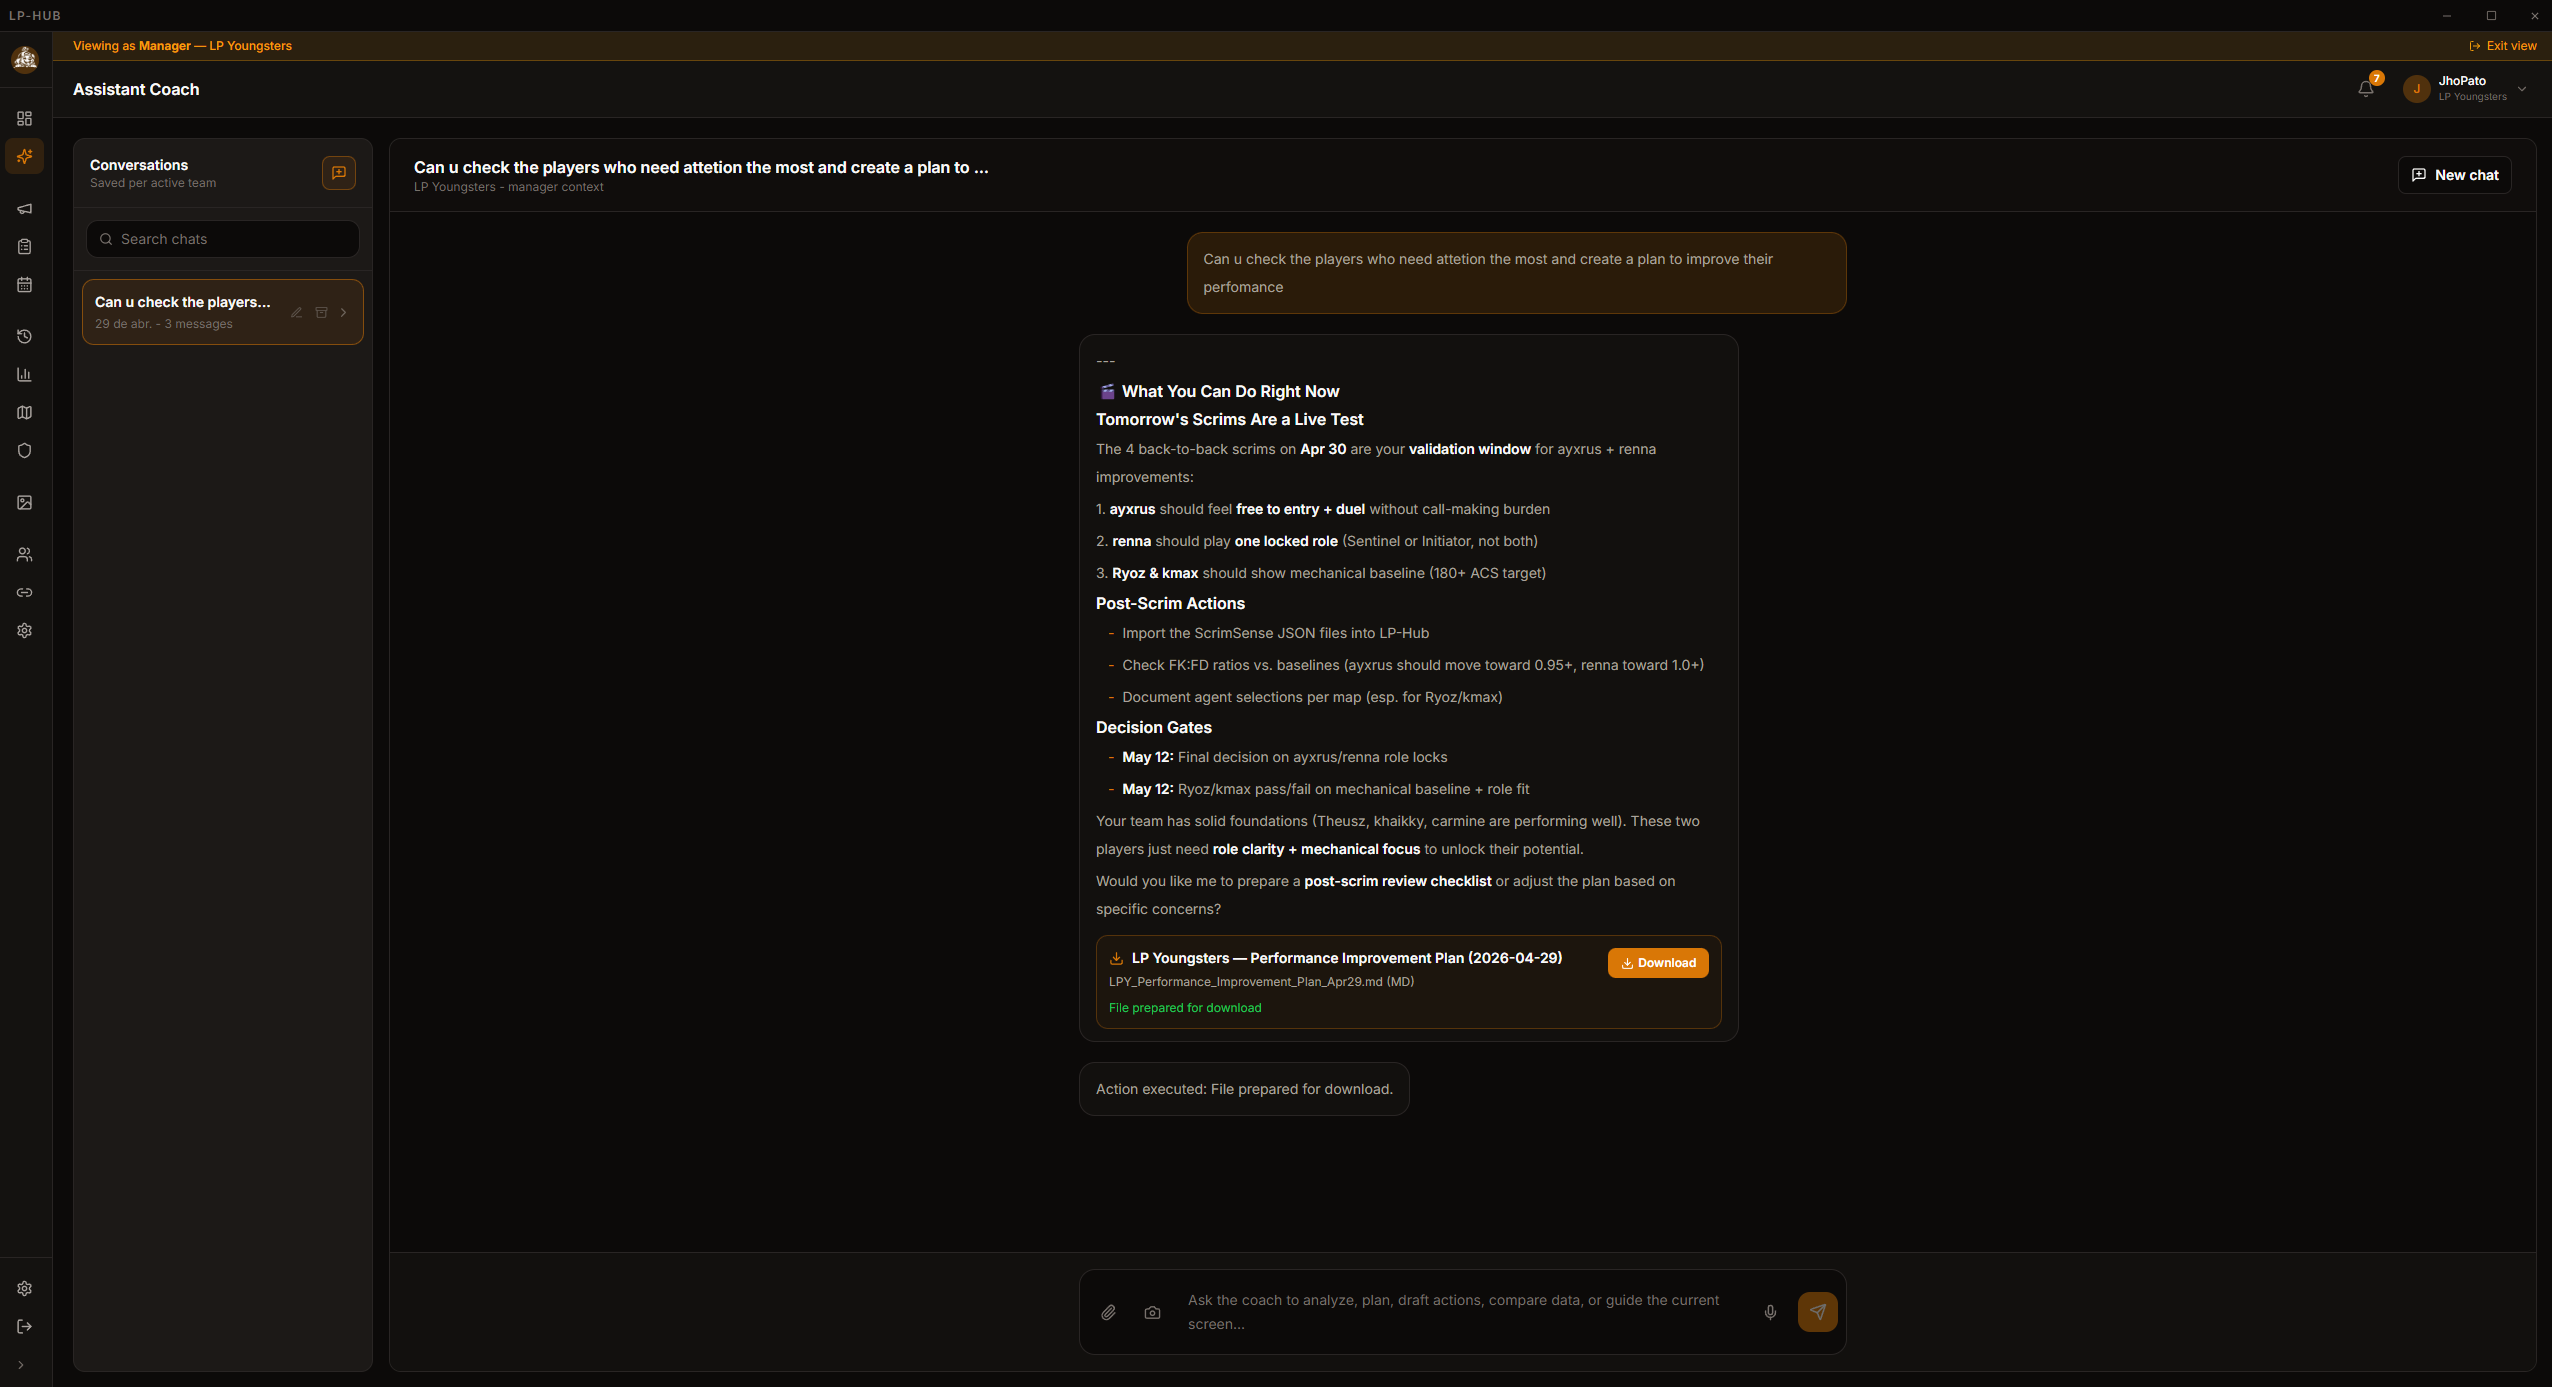This screenshot has width=2552, height=1387.
Task: Open the link integrations icon in sidebar
Action: click(x=25, y=593)
